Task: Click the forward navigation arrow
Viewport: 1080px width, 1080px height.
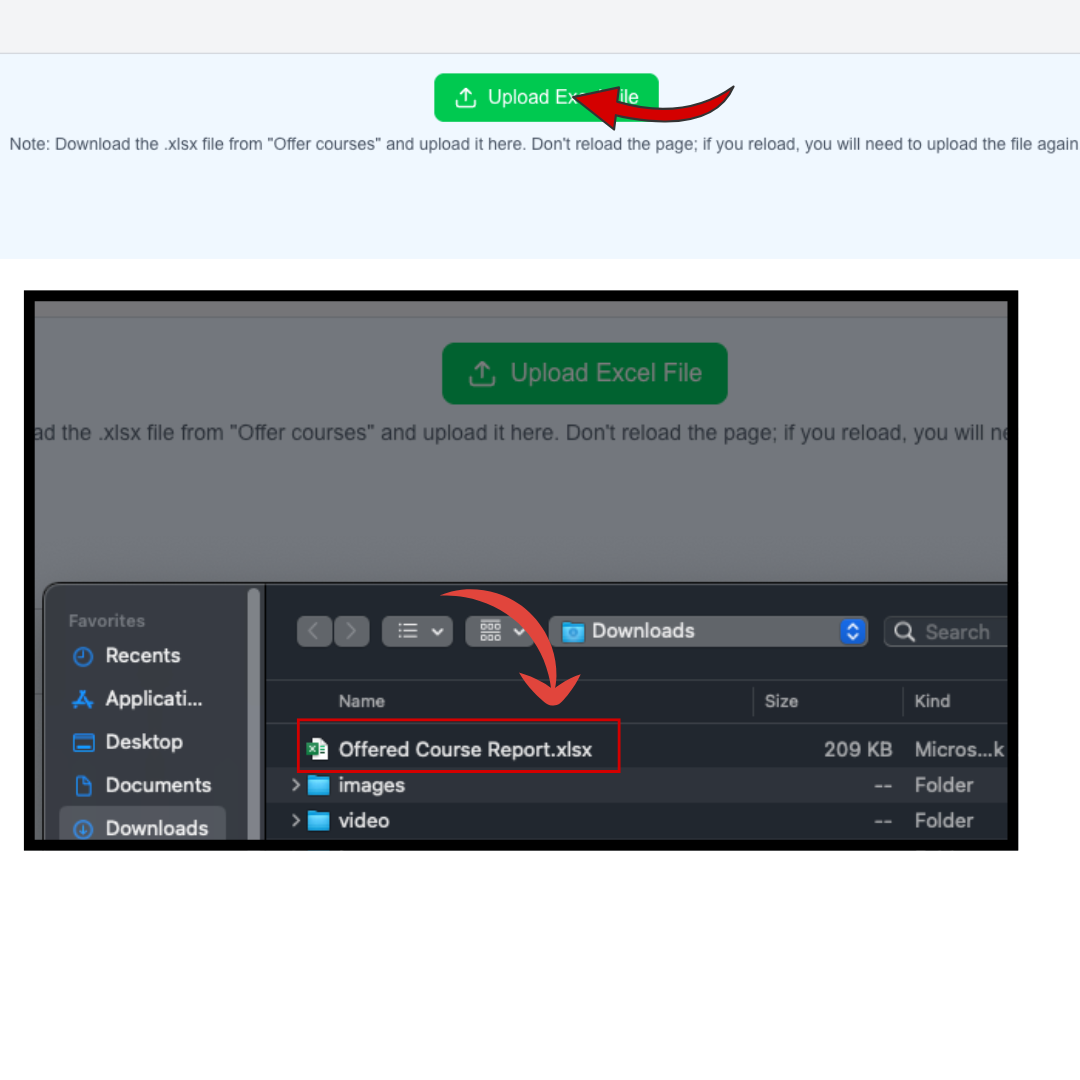Action: [x=351, y=631]
